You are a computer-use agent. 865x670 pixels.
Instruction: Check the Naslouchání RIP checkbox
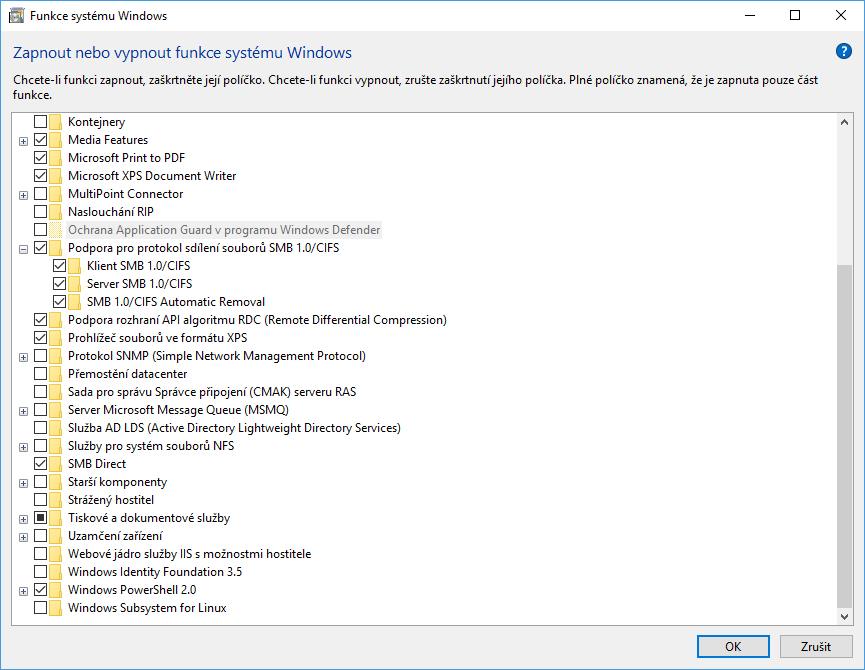[40, 212]
